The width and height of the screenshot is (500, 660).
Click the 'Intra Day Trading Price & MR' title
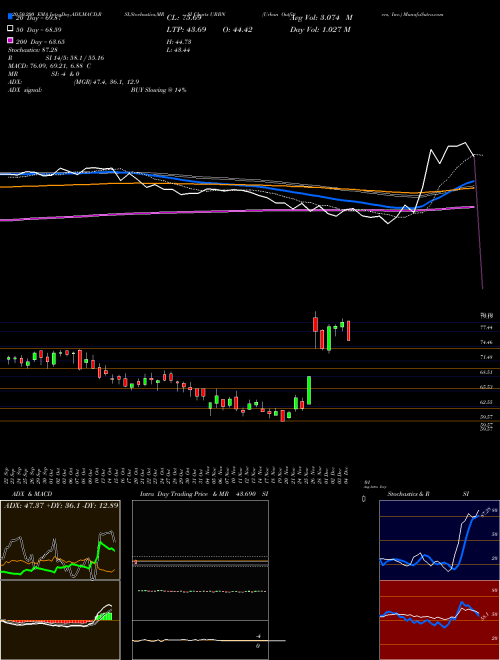click(184, 494)
